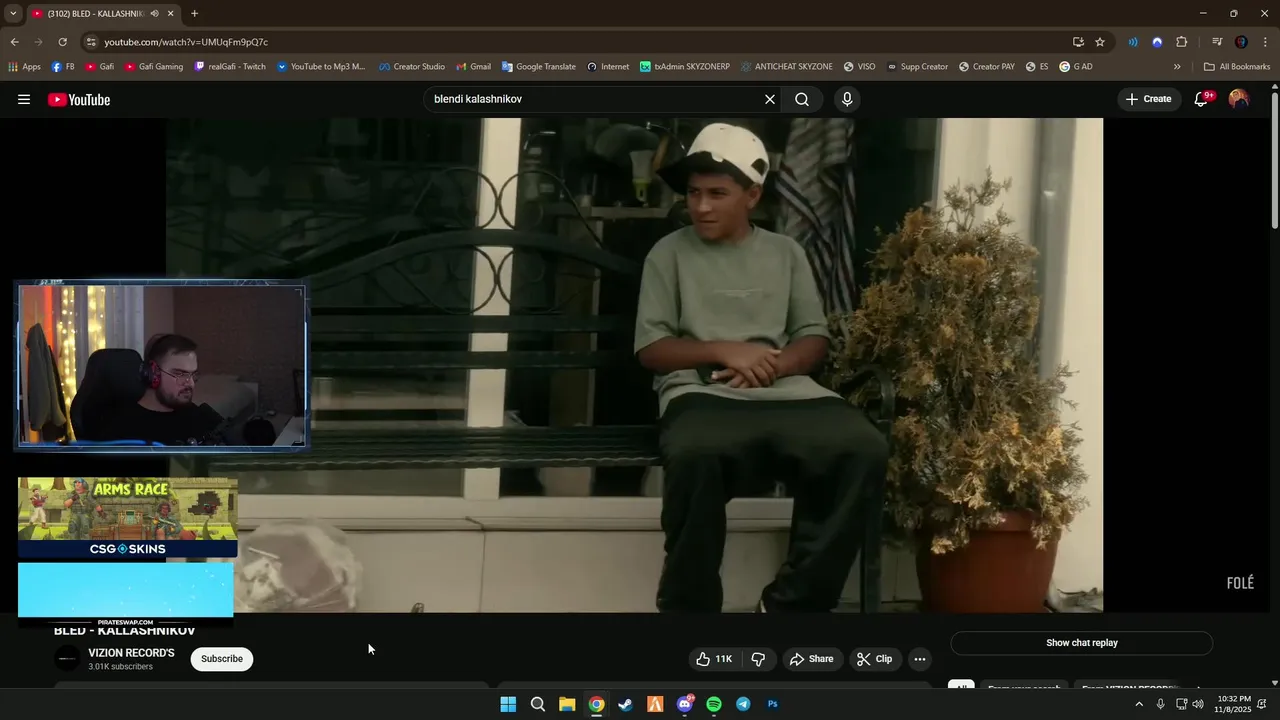Like the video with thumbs up
The image size is (1280, 720).
click(715, 659)
